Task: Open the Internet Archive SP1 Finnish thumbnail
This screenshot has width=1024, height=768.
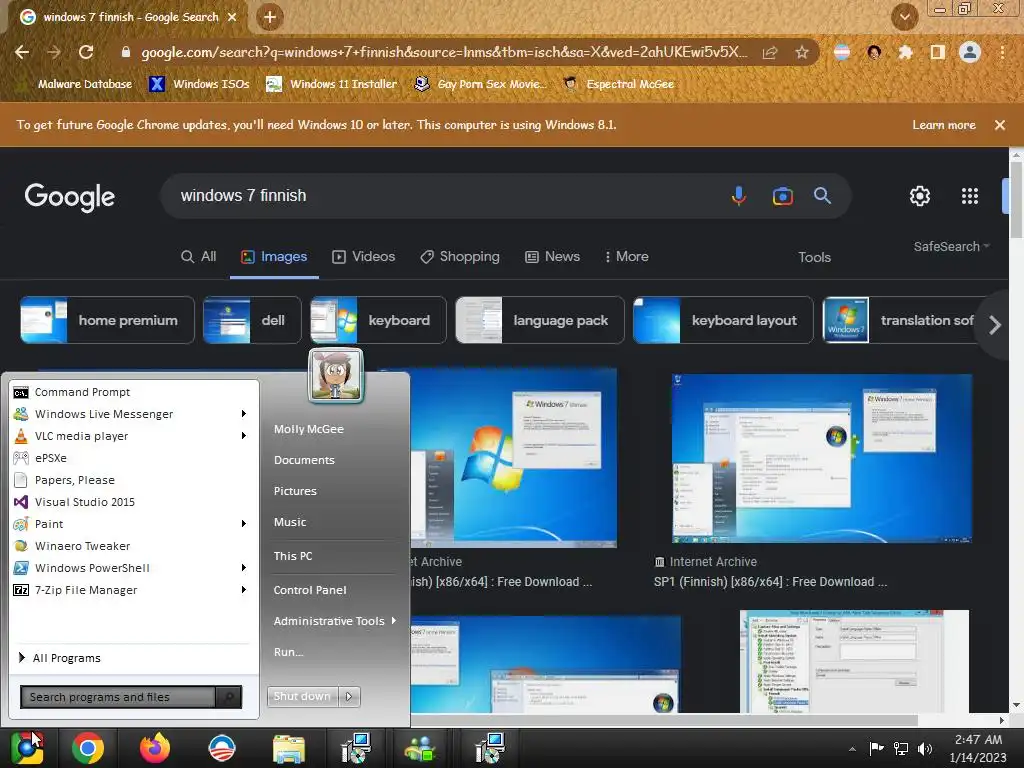Action: pyautogui.click(x=822, y=458)
